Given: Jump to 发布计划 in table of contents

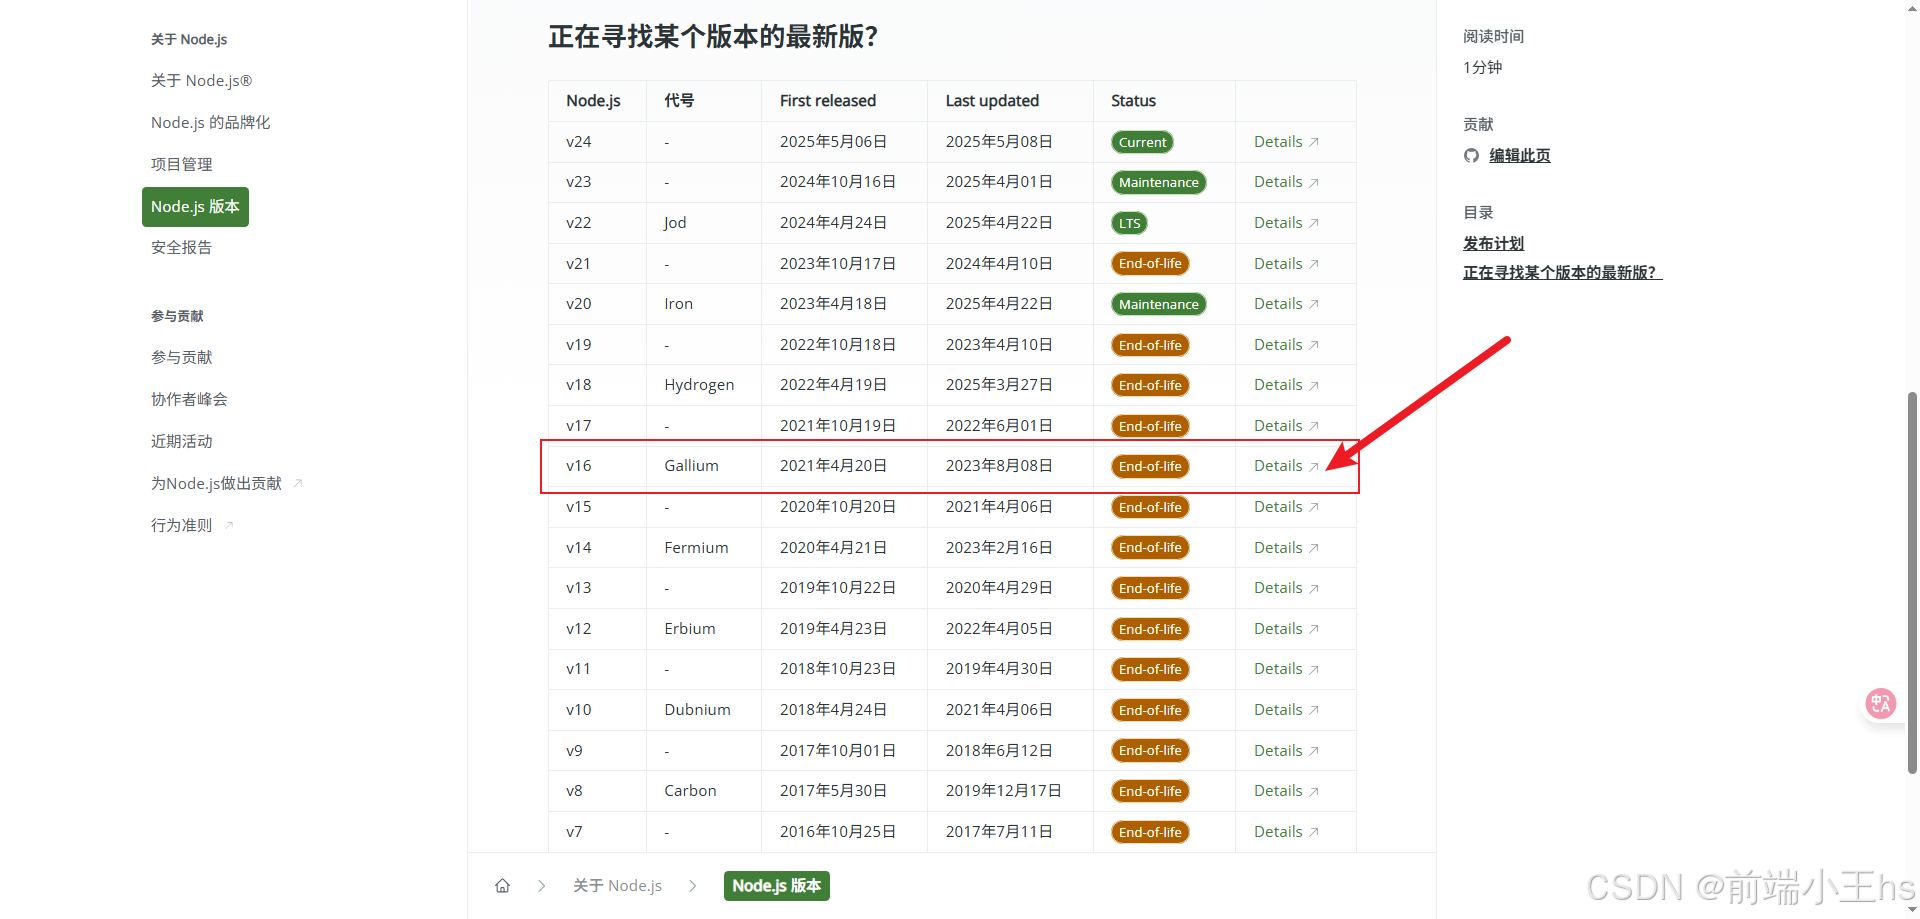Looking at the screenshot, I should (1493, 244).
